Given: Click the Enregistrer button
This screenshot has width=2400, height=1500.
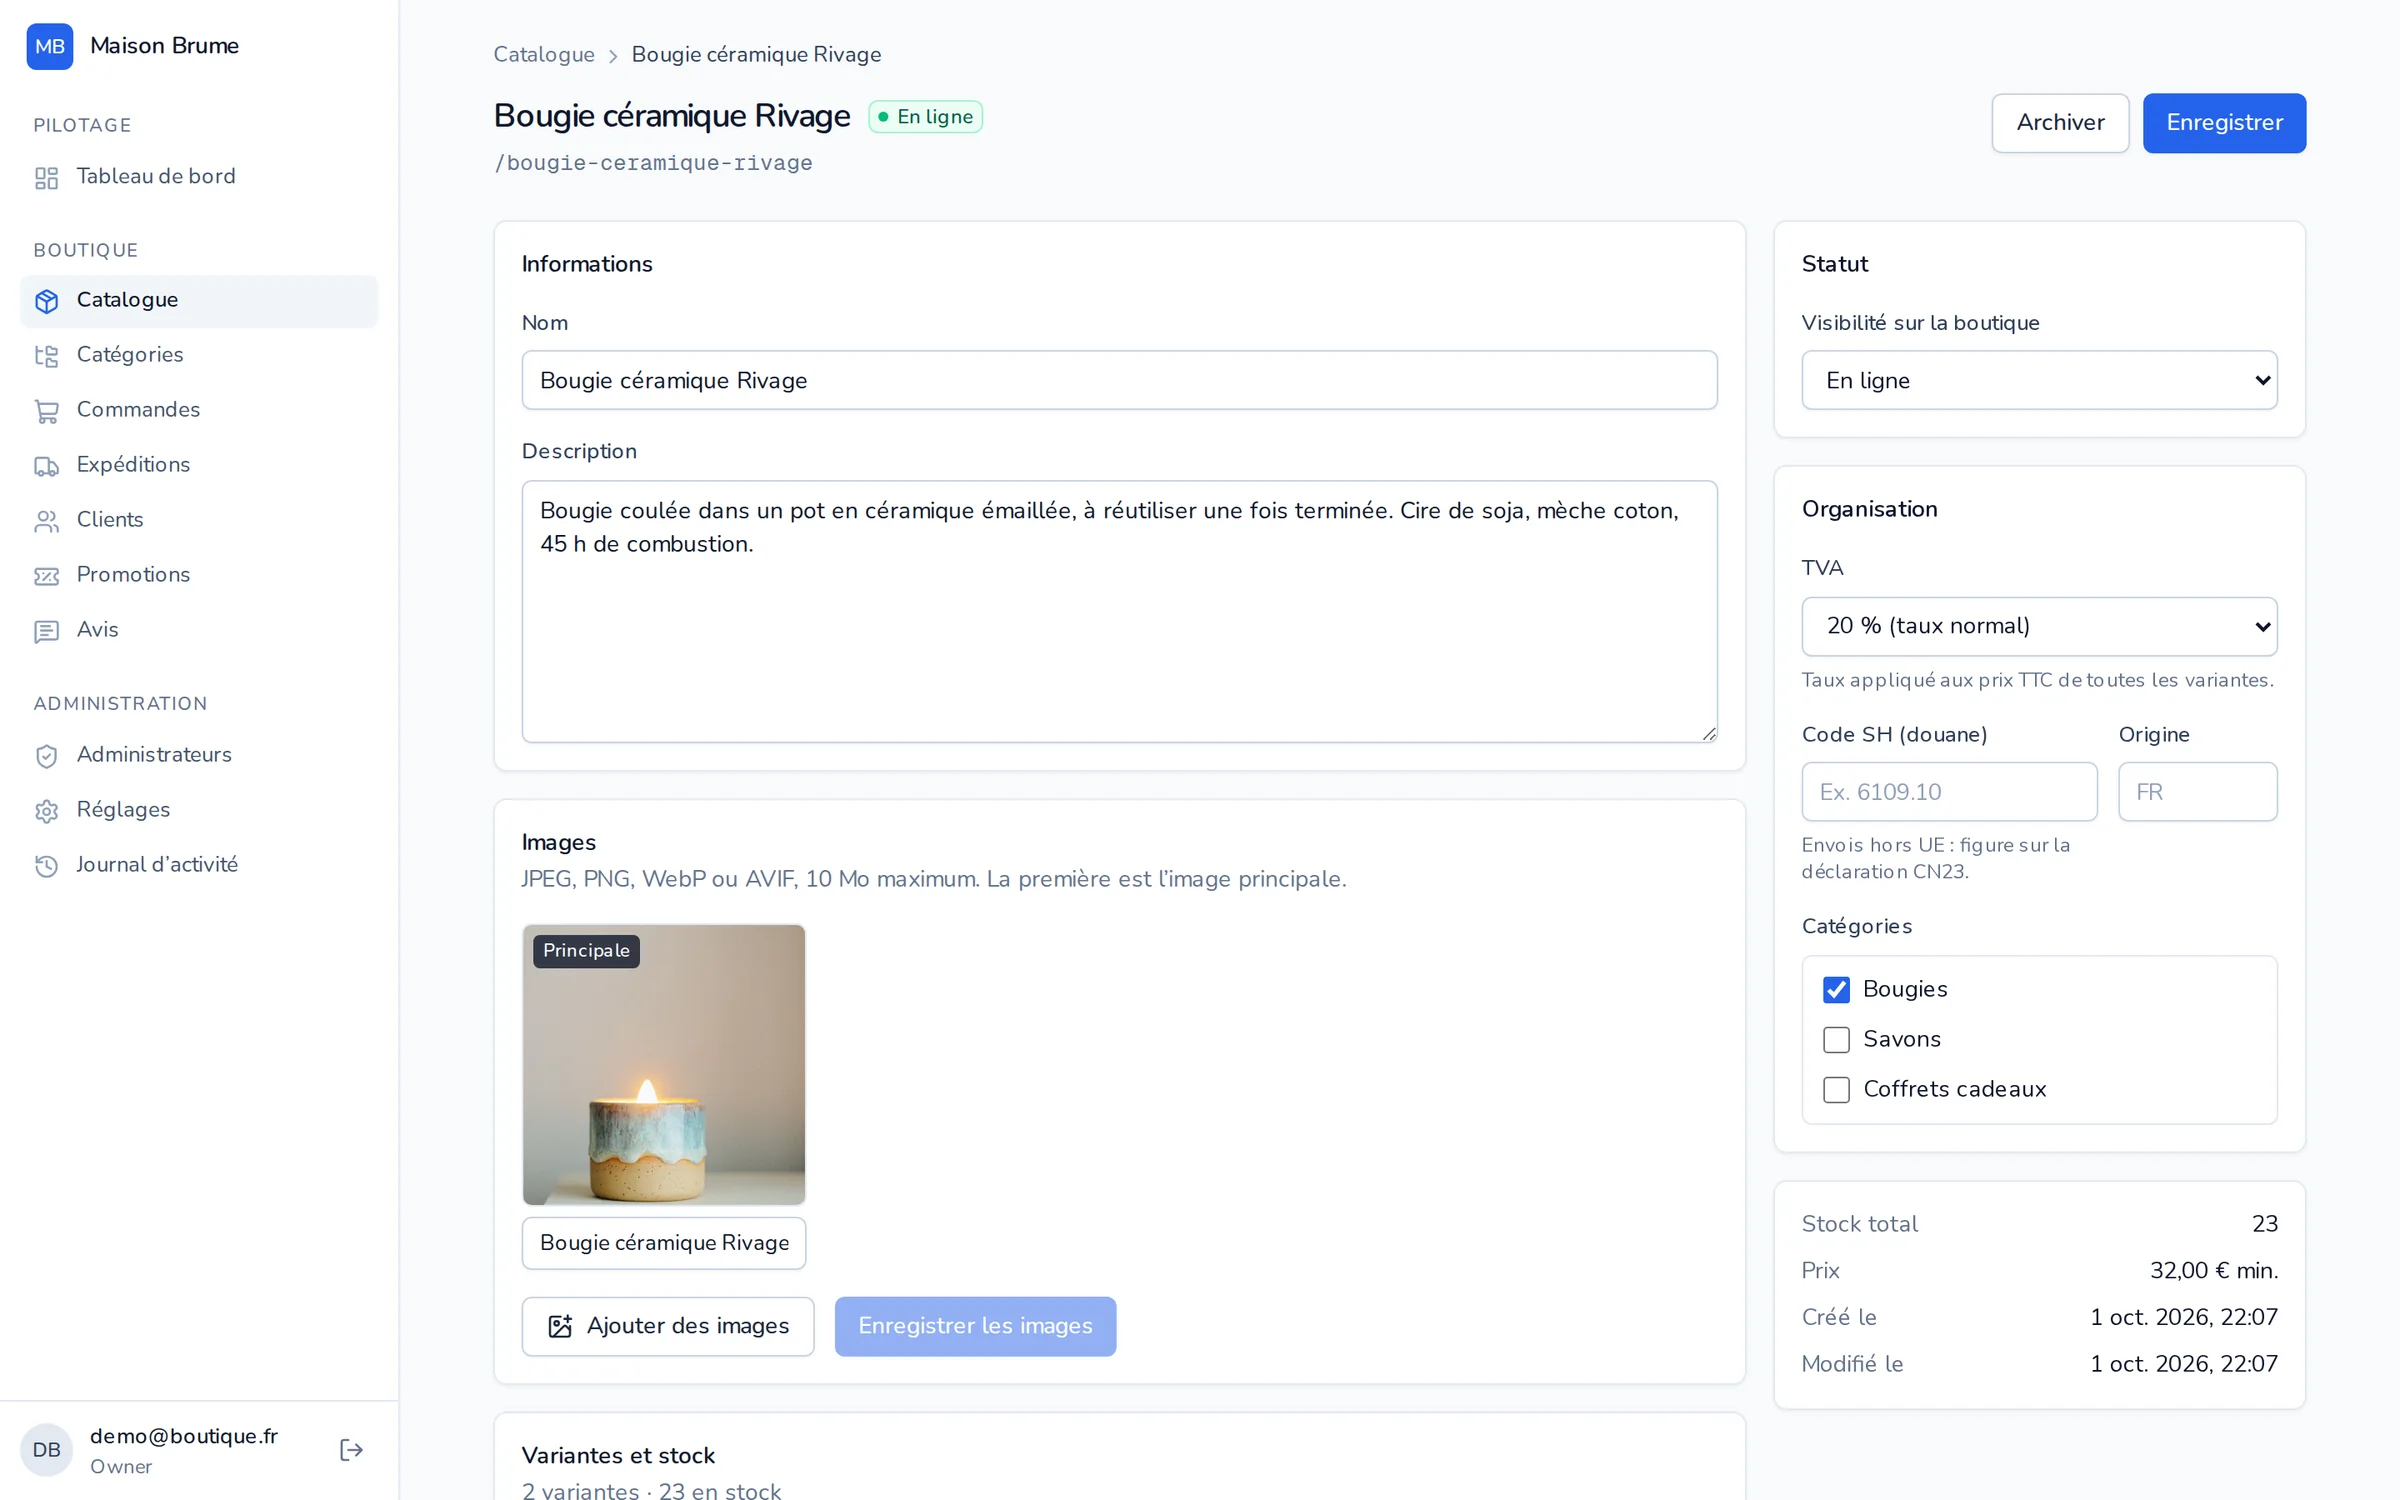Looking at the screenshot, I should (x=2224, y=123).
